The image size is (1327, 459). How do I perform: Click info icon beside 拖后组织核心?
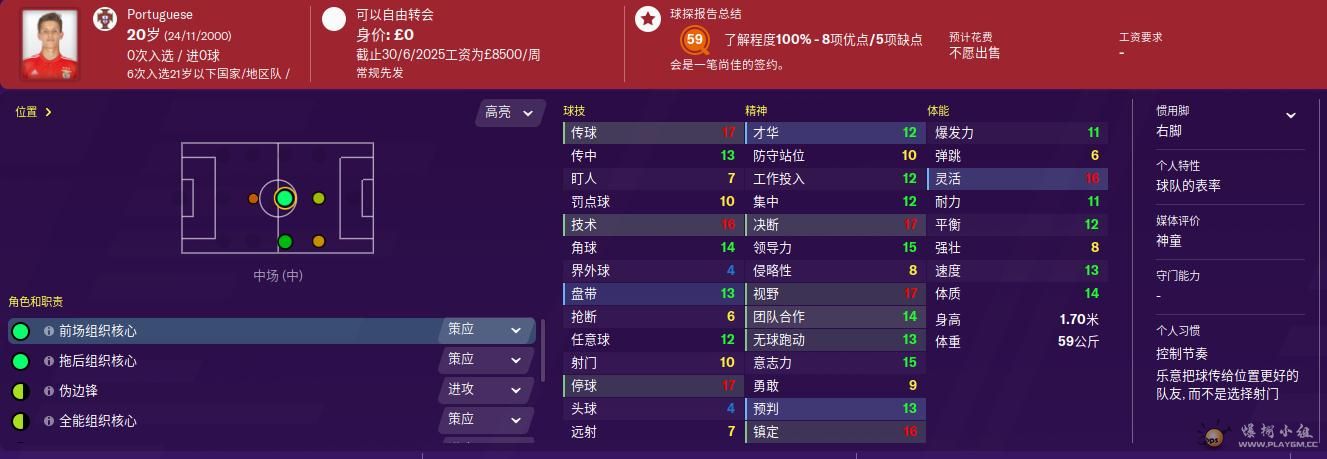click(x=48, y=361)
